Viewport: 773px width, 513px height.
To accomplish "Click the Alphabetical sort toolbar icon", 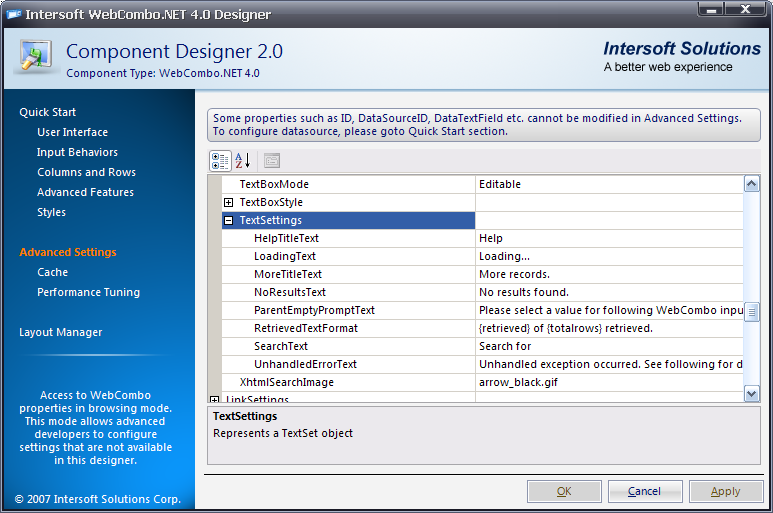I will click(x=242, y=161).
